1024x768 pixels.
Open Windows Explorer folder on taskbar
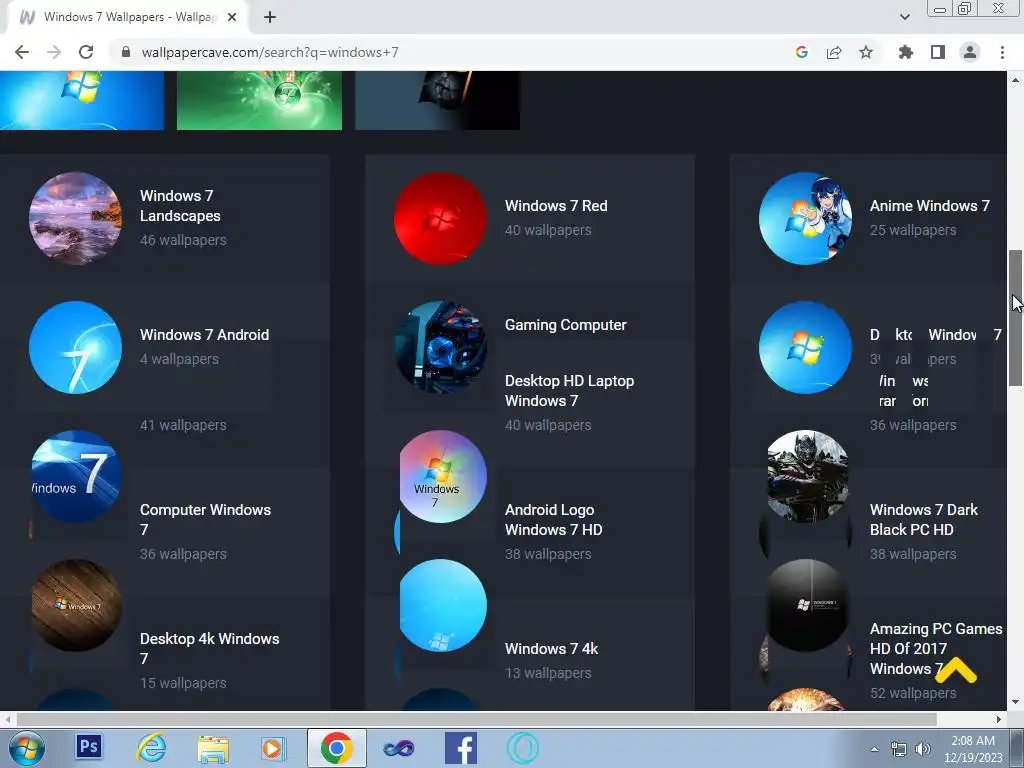tap(213, 748)
